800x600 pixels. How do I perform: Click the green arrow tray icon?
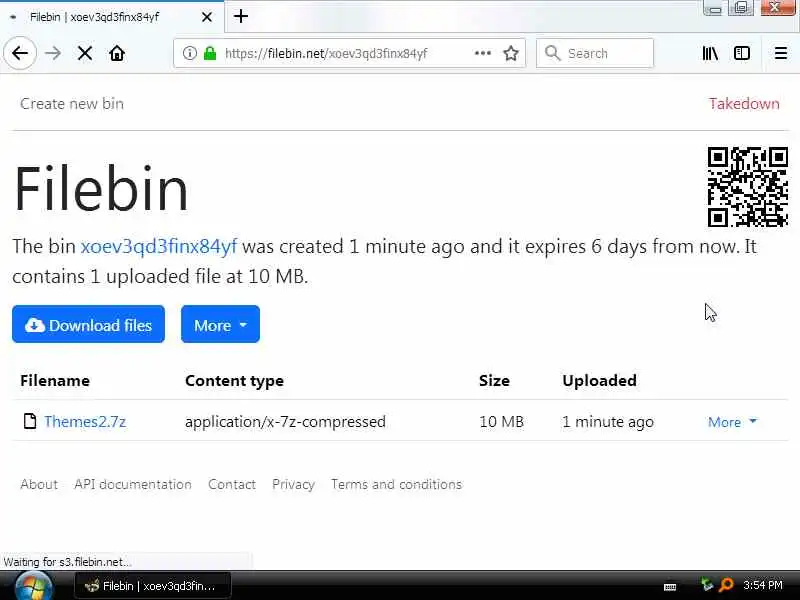tap(707, 585)
